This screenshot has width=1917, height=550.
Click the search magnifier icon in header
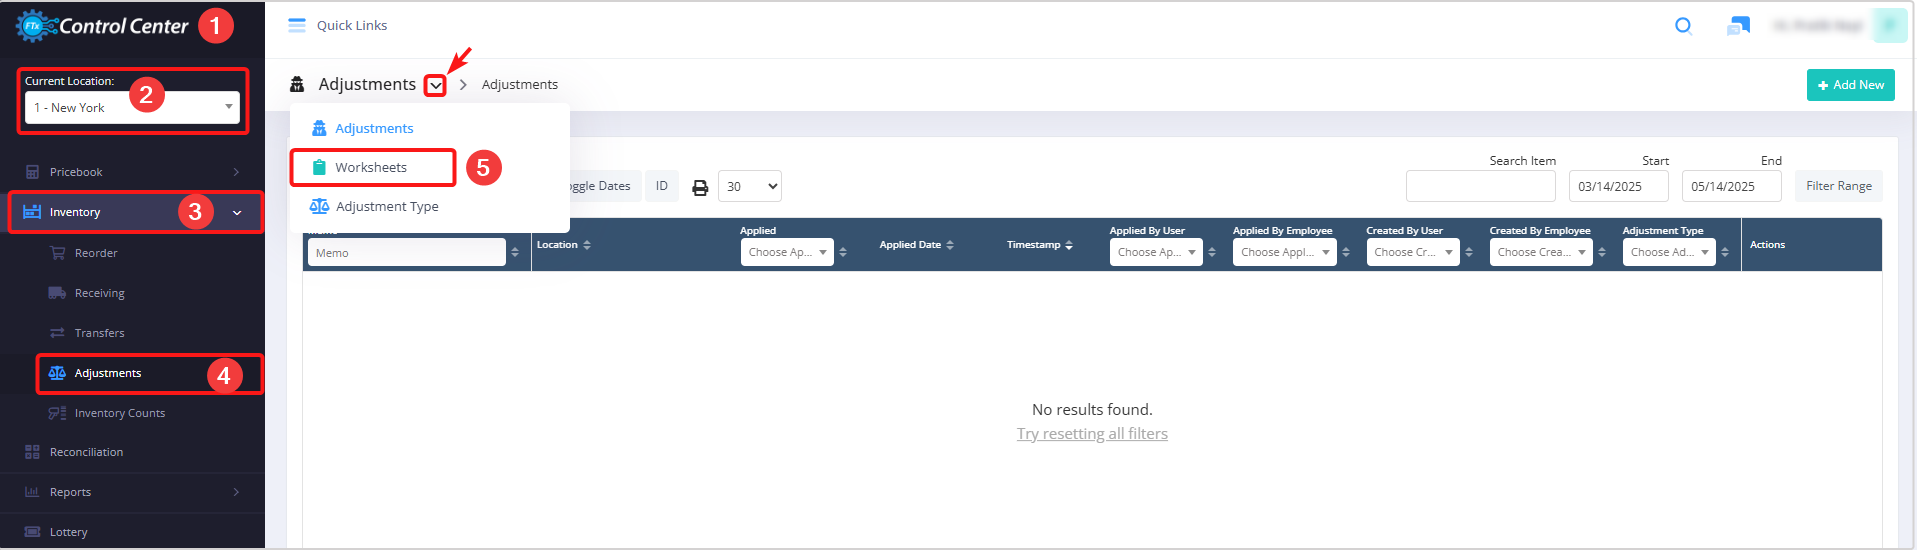(1683, 26)
